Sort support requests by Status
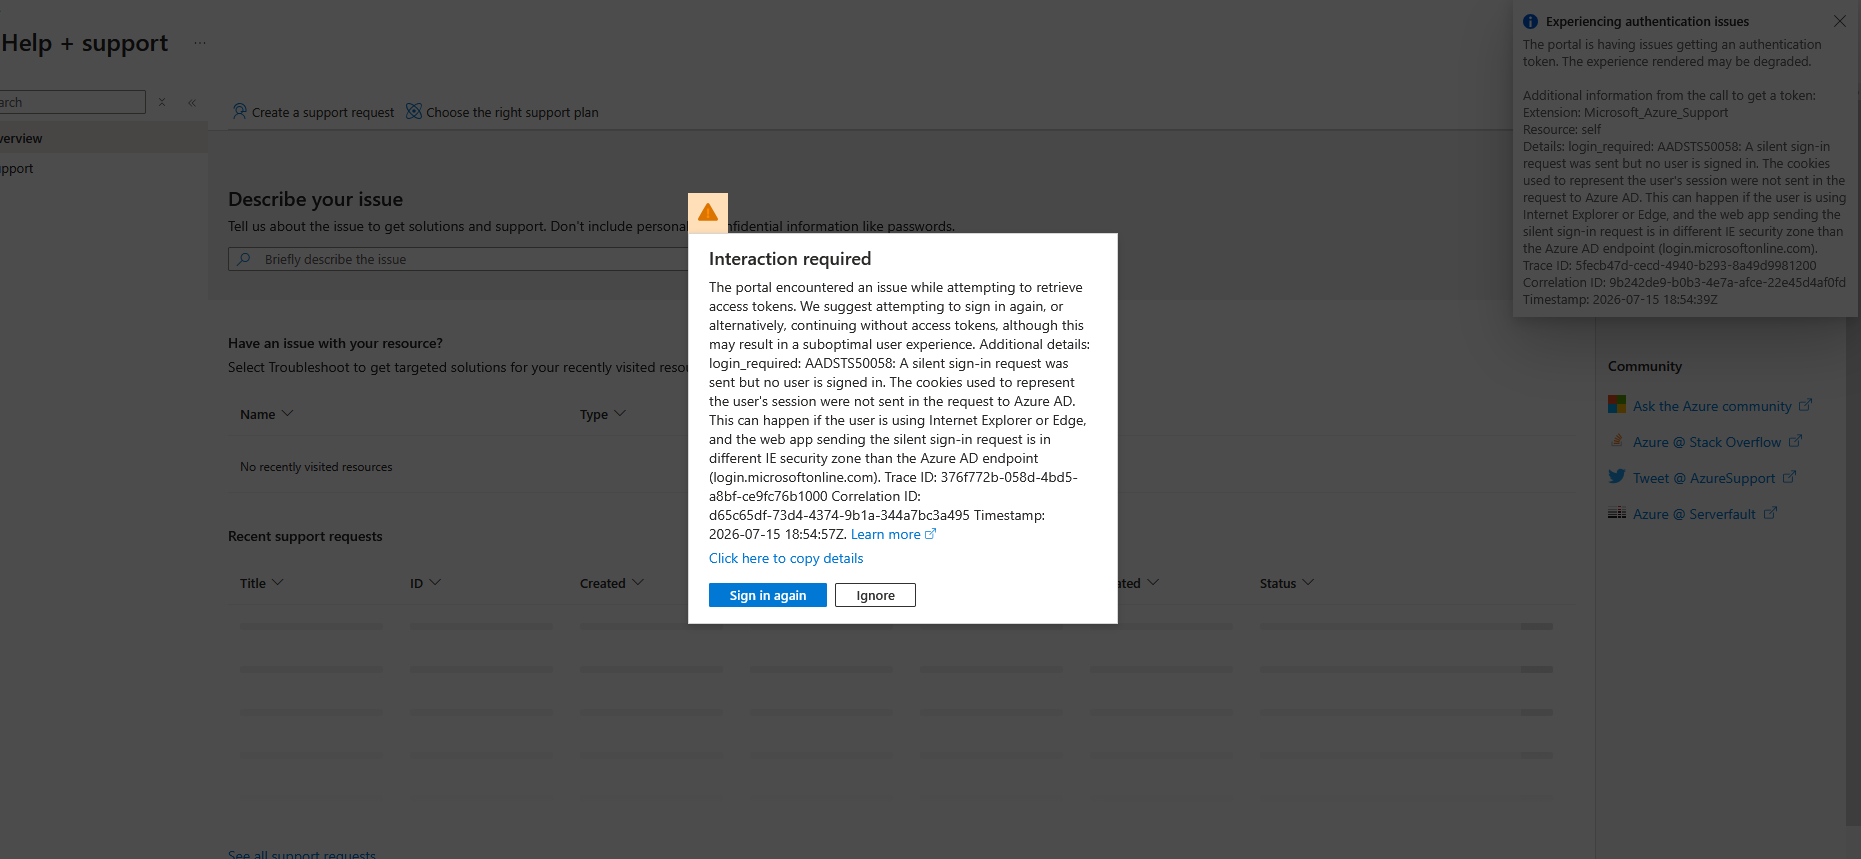 pyautogui.click(x=1286, y=583)
